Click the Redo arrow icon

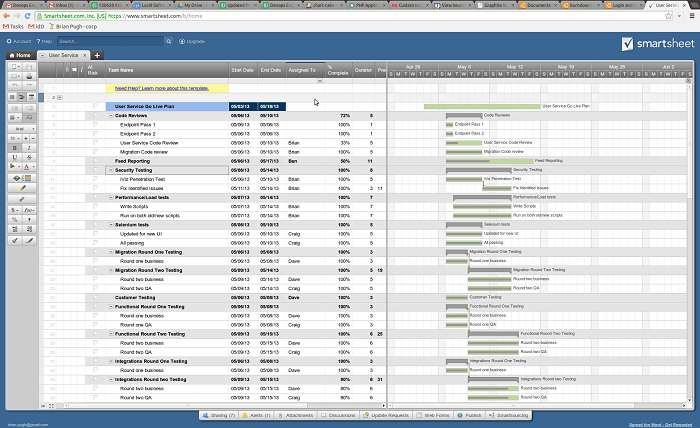coord(29,85)
